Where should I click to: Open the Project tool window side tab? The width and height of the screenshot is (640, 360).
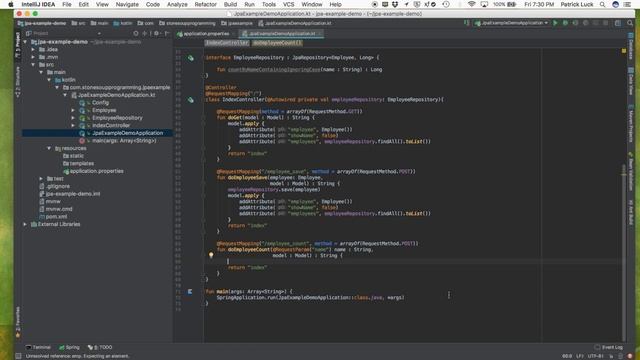[x=18, y=45]
